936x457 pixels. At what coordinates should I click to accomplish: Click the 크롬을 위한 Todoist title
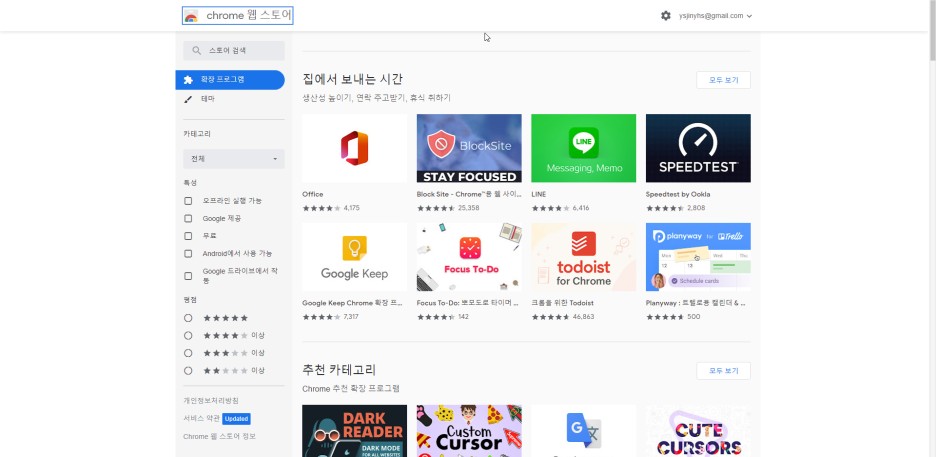tap(562, 303)
